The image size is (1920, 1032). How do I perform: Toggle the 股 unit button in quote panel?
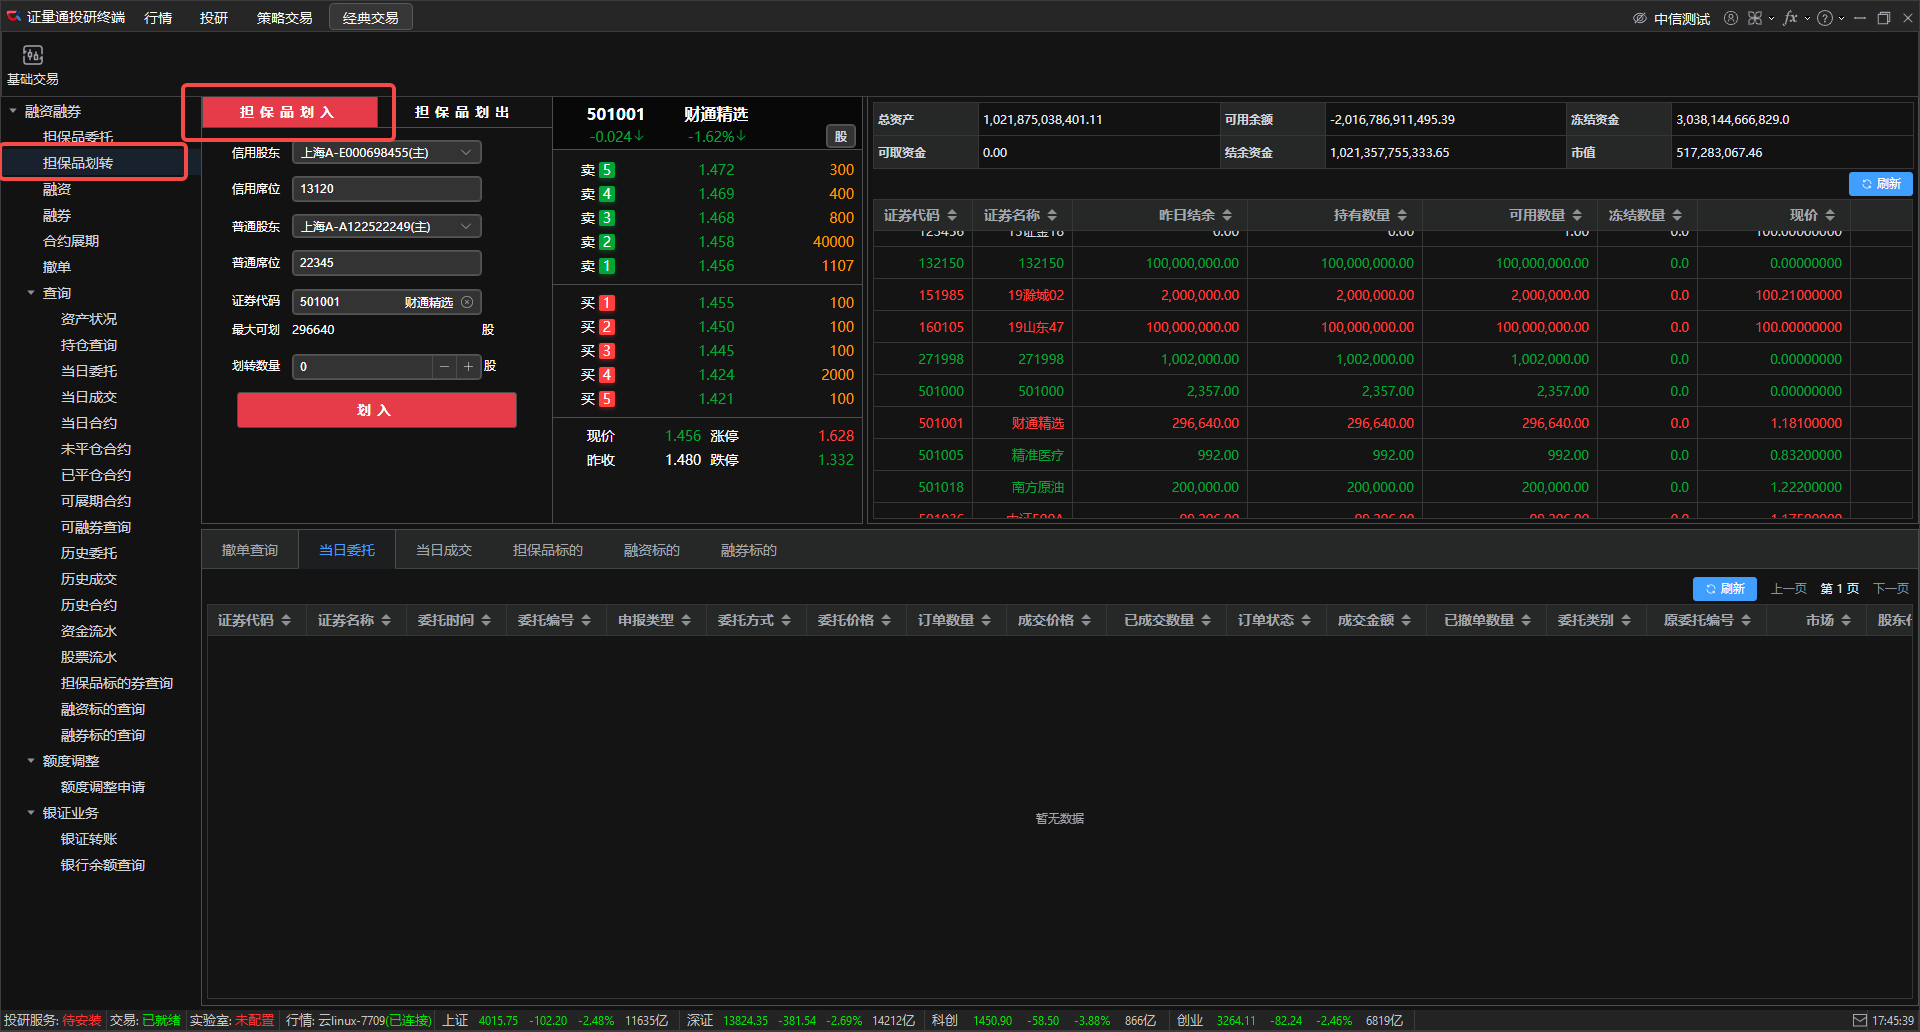(840, 136)
